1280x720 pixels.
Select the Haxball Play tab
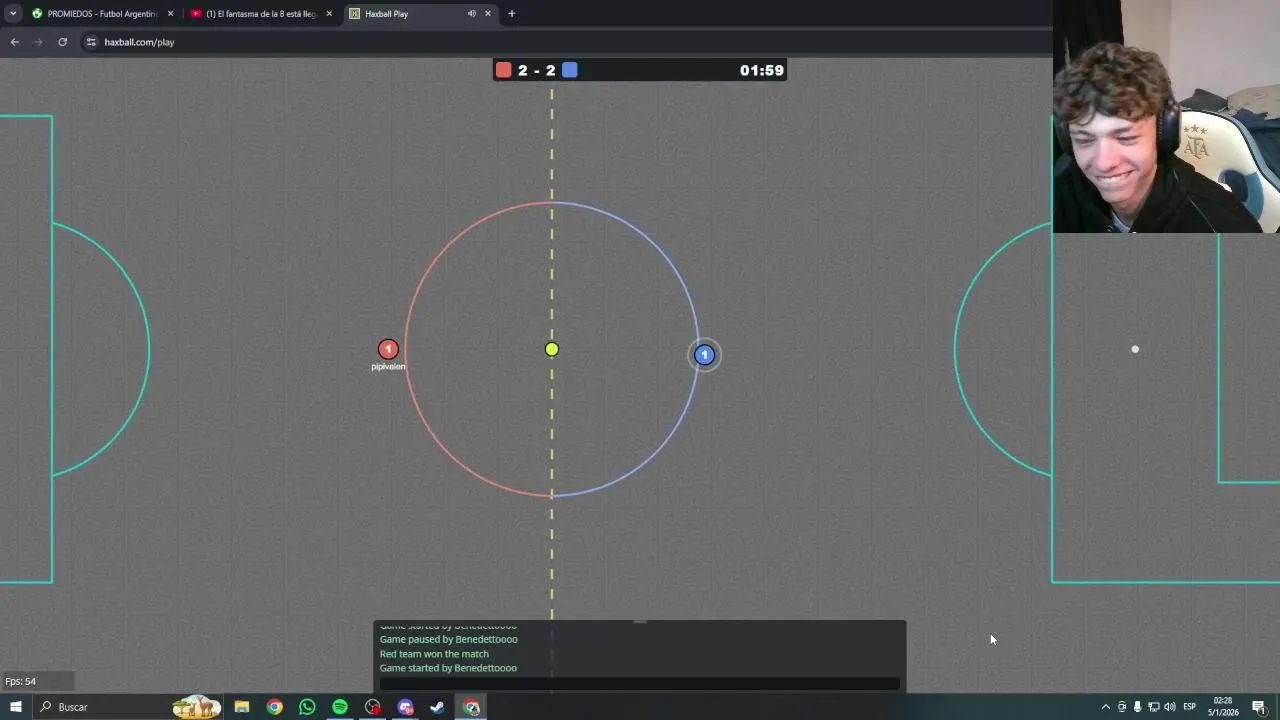pyautogui.click(x=420, y=14)
